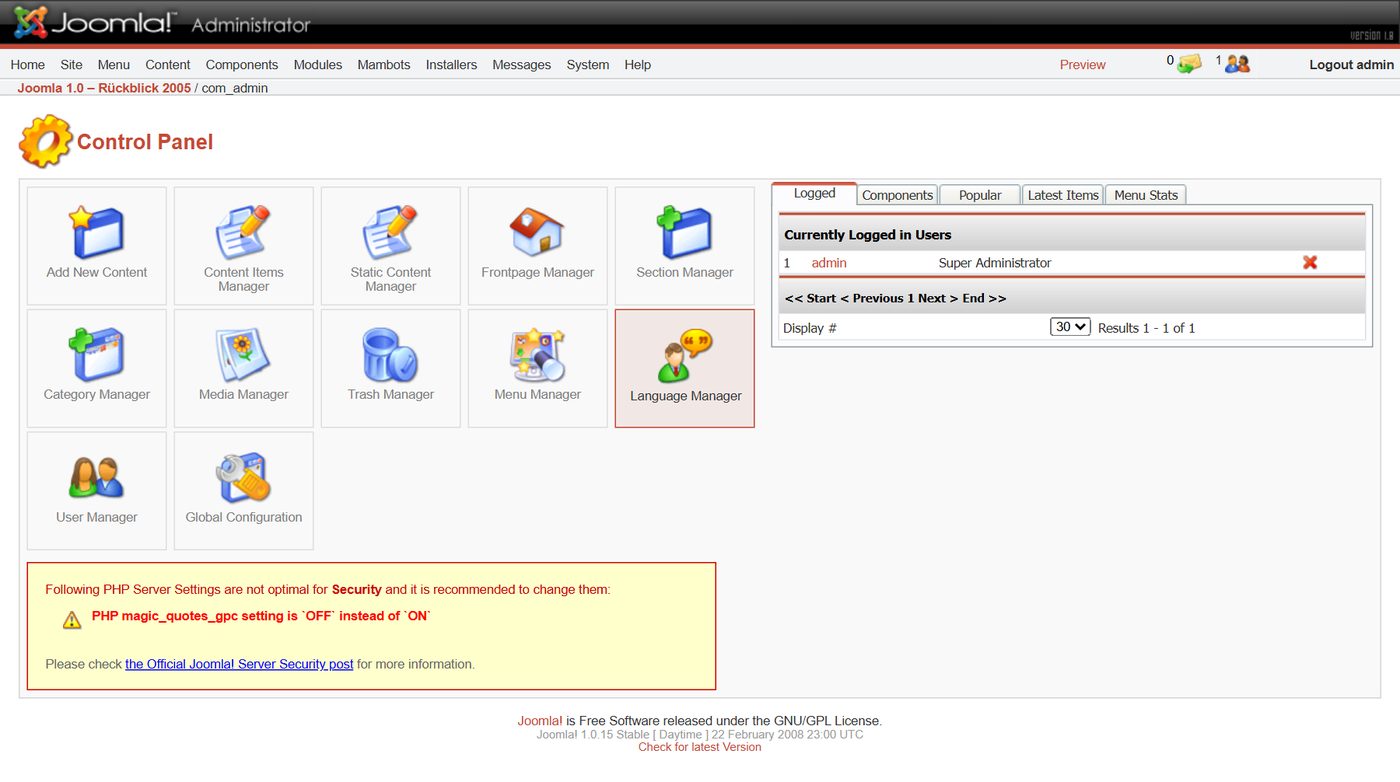Click the unread messages mail icon

[x=1189, y=64]
